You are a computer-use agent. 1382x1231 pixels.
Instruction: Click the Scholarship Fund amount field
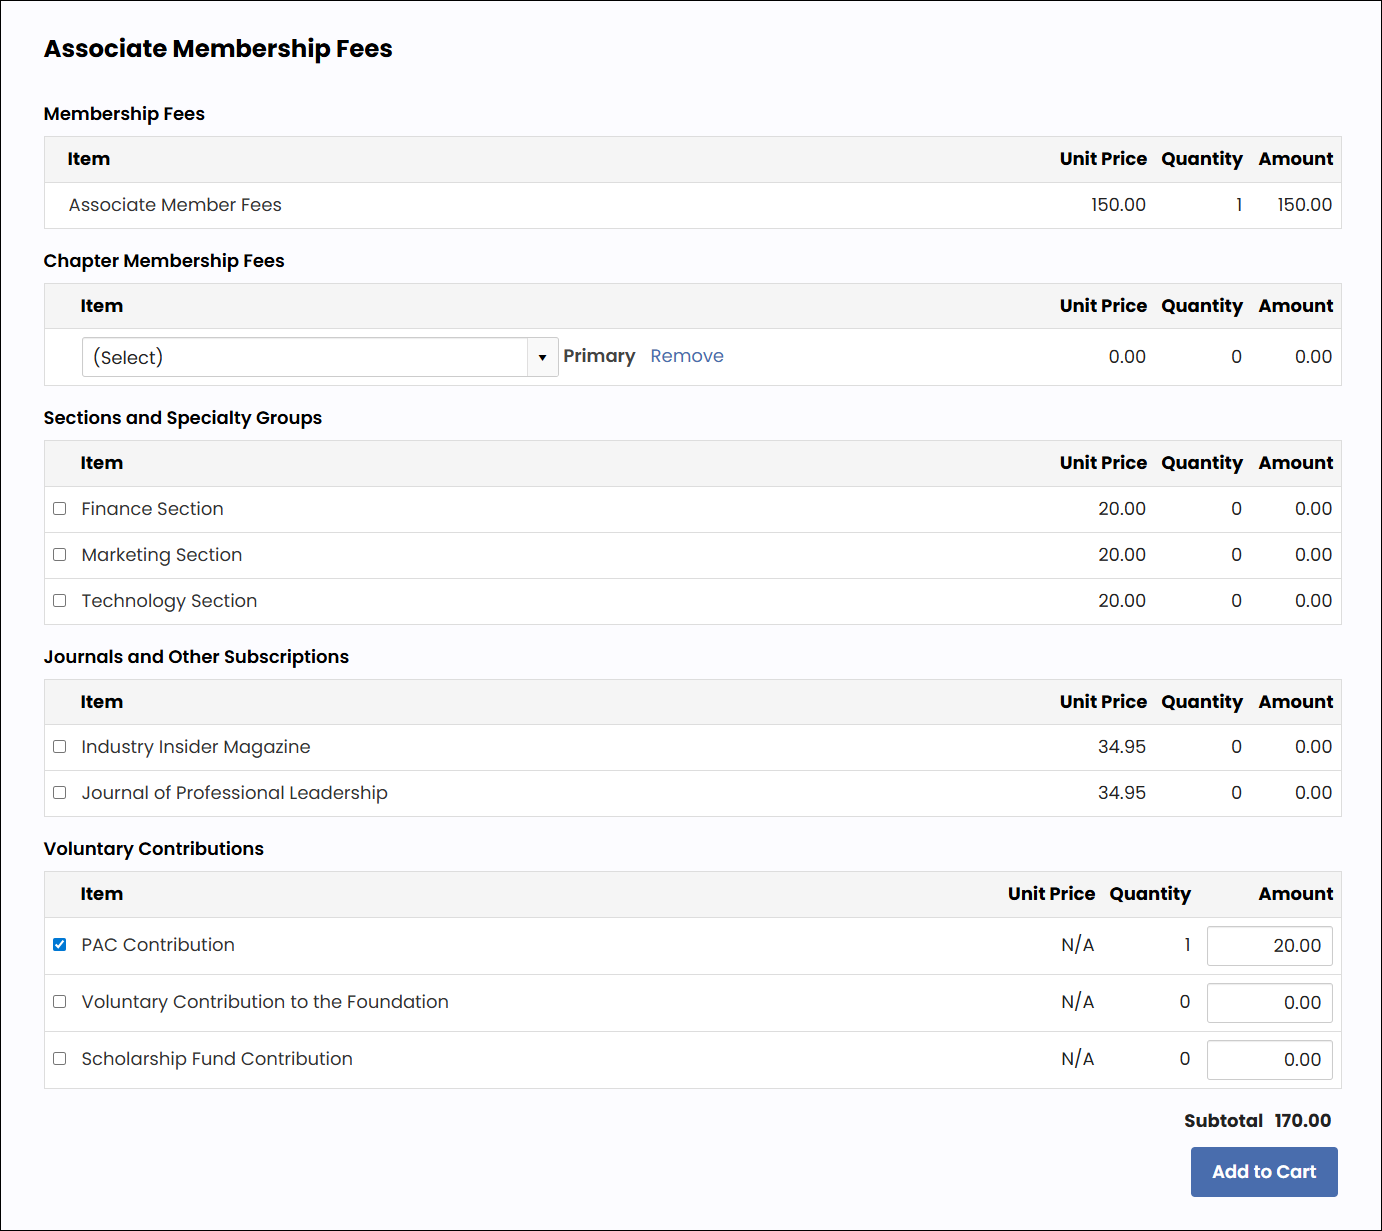click(x=1270, y=1060)
